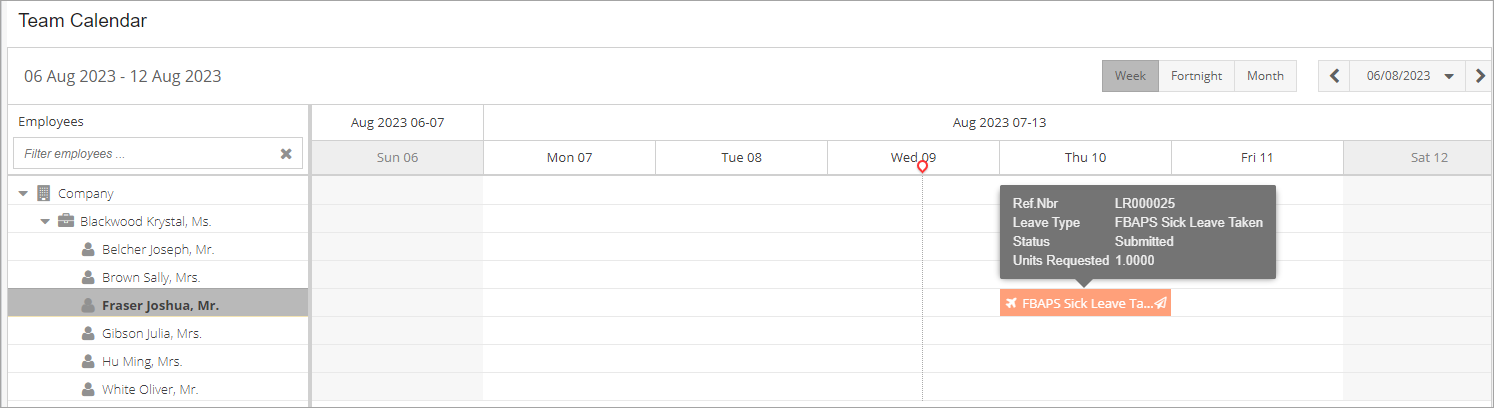Go to next week with right arrow
Image resolution: width=1494 pixels, height=408 pixels.
(1480, 76)
